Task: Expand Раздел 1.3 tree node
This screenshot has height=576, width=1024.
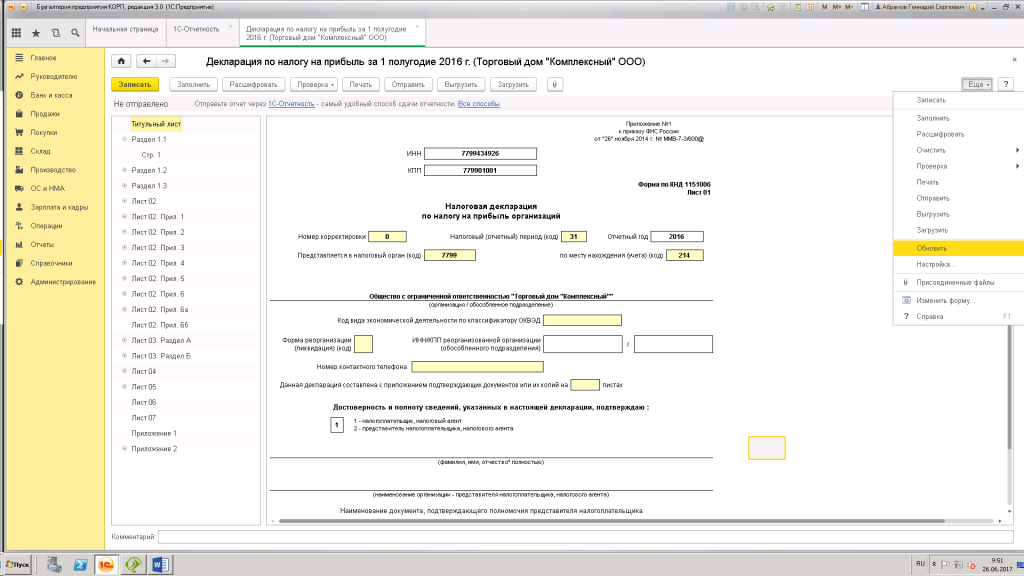Action: pyautogui.click(x=124, y=185)
